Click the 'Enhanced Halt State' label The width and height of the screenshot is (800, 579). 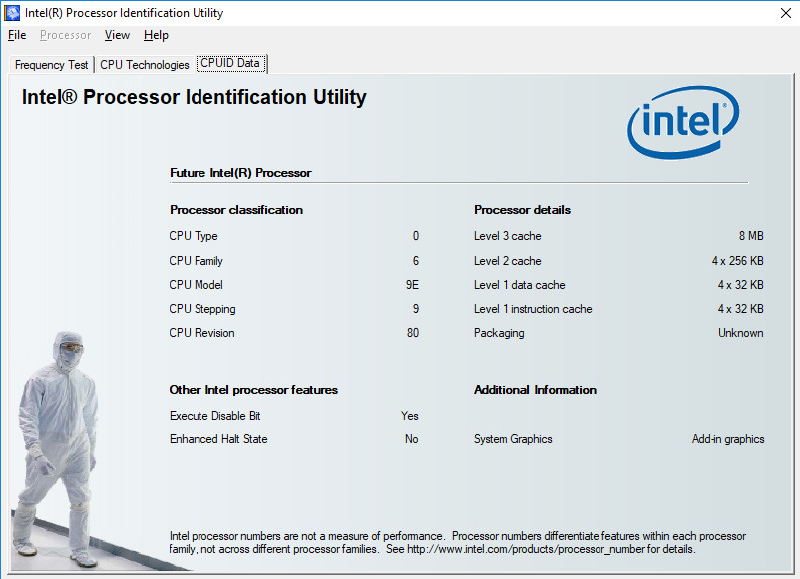click(218, 439)
